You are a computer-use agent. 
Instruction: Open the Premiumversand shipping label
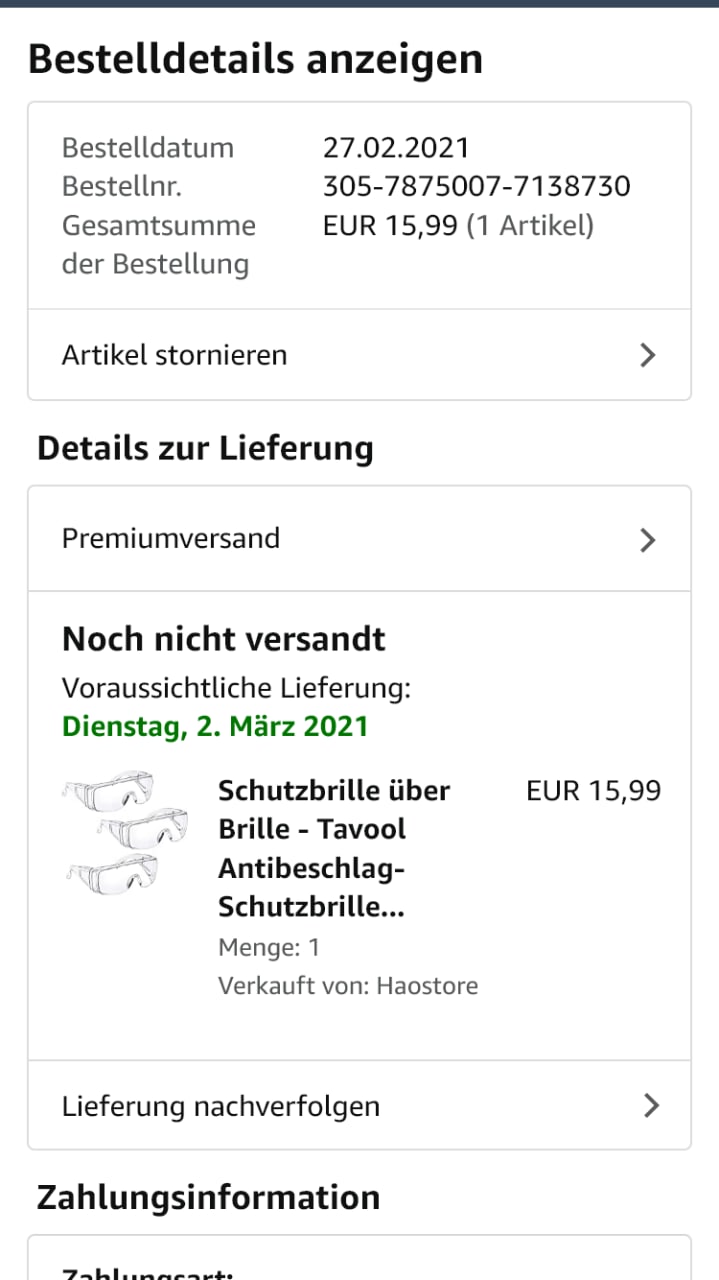click(x=171, y=538)
